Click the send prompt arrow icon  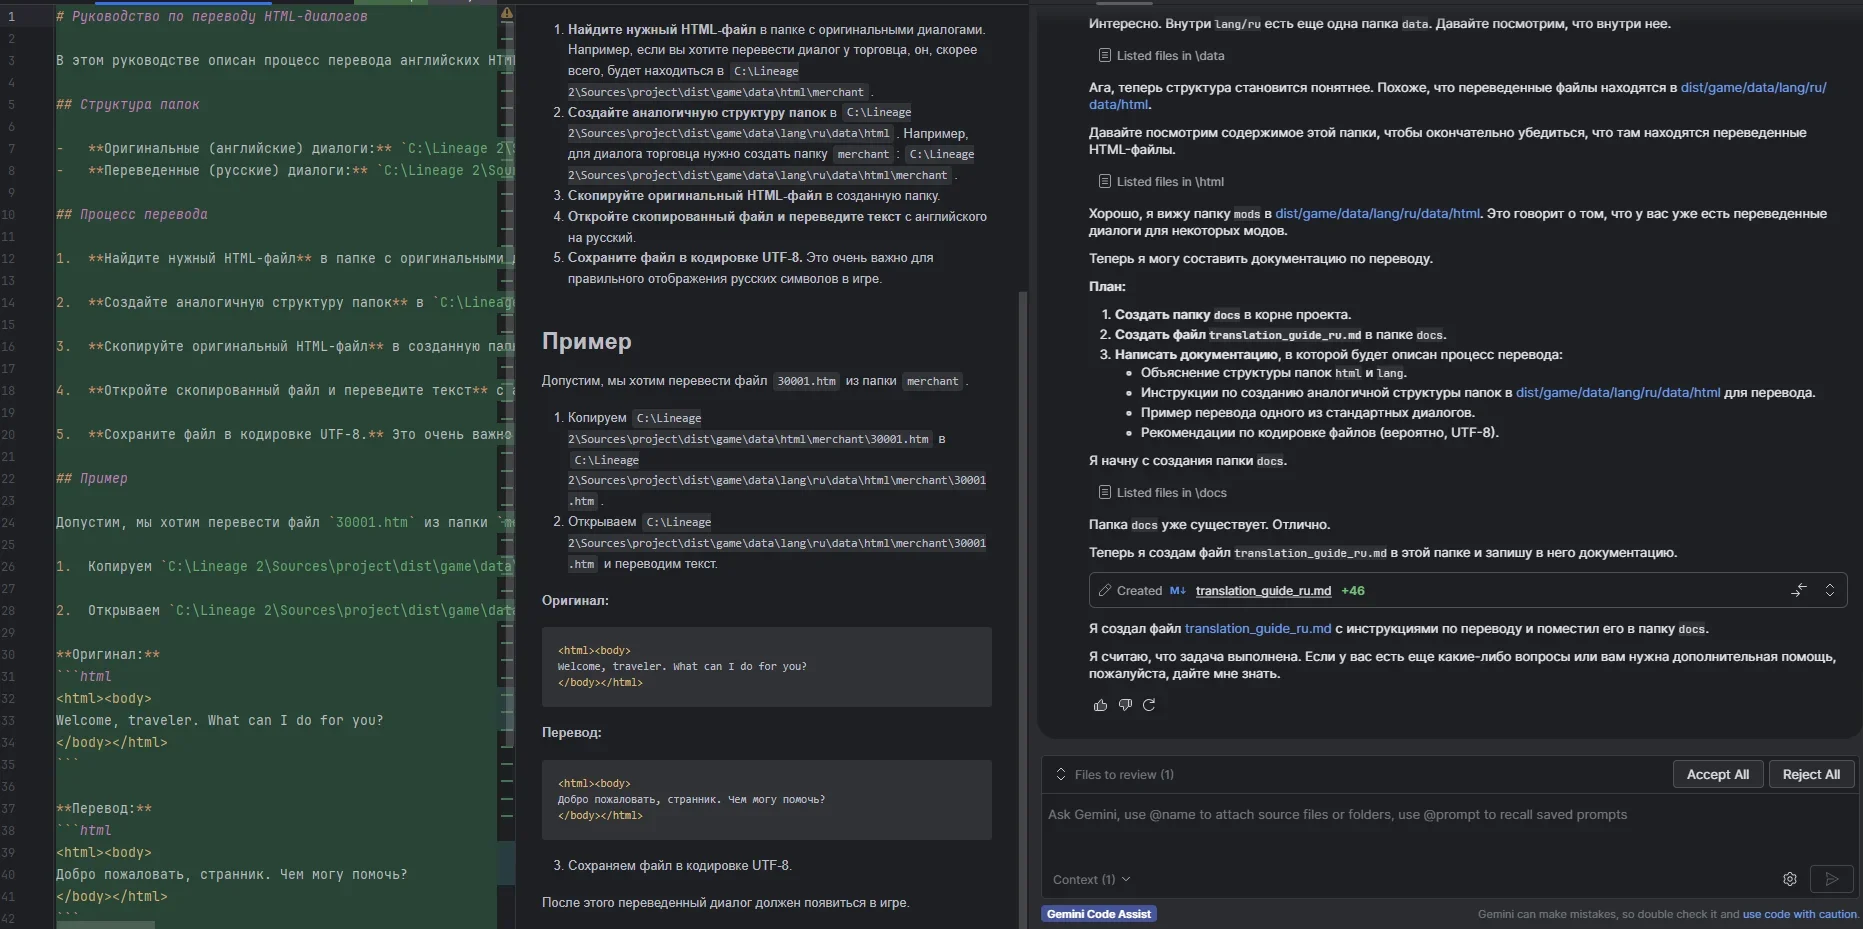click(x=1833, y=880)
